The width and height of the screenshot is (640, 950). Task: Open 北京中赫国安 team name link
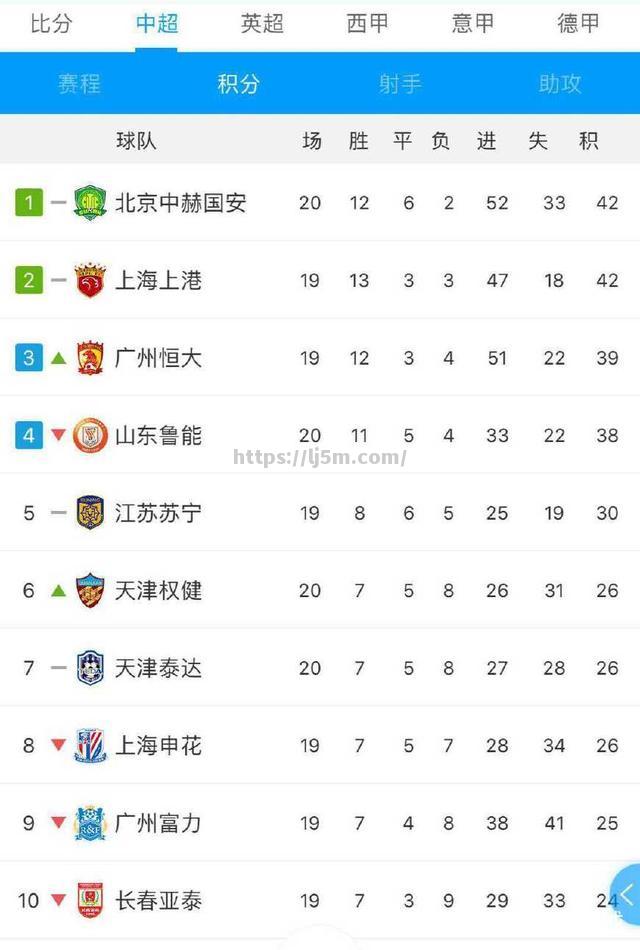[181, 202]
